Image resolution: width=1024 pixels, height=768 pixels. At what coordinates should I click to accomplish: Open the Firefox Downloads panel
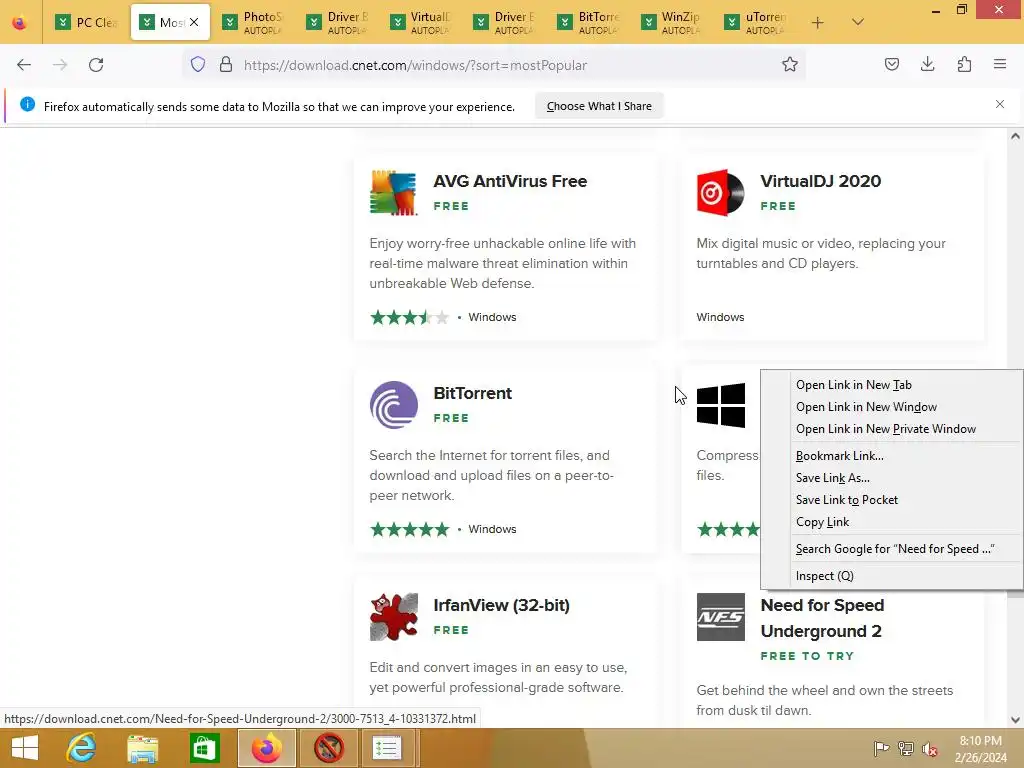point(927,65)
